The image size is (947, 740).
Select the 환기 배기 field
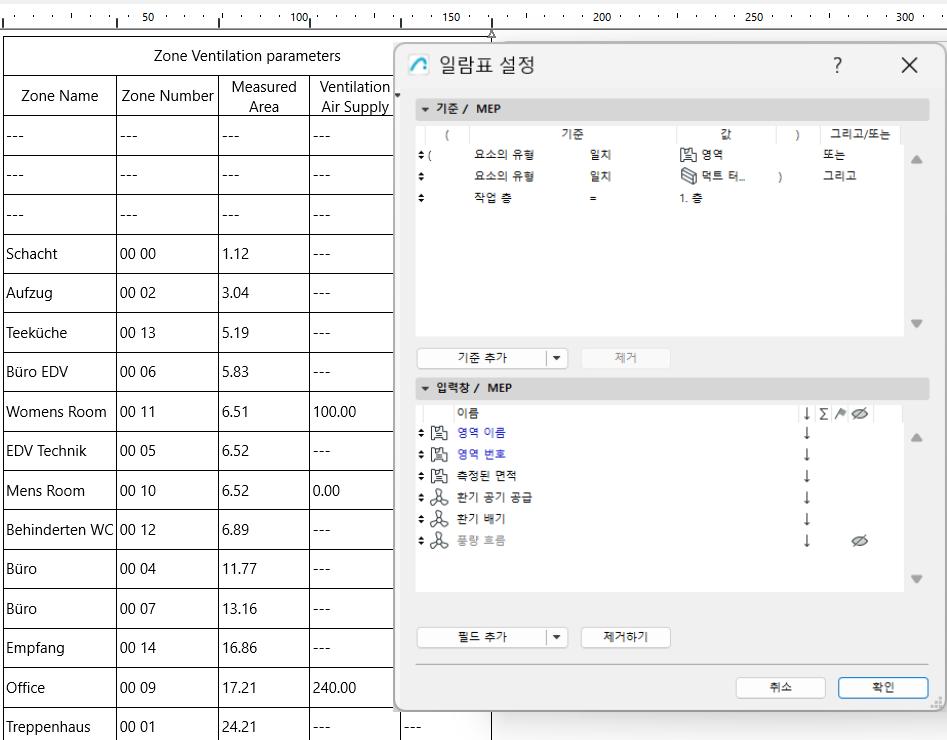click(x=481, y=519)
